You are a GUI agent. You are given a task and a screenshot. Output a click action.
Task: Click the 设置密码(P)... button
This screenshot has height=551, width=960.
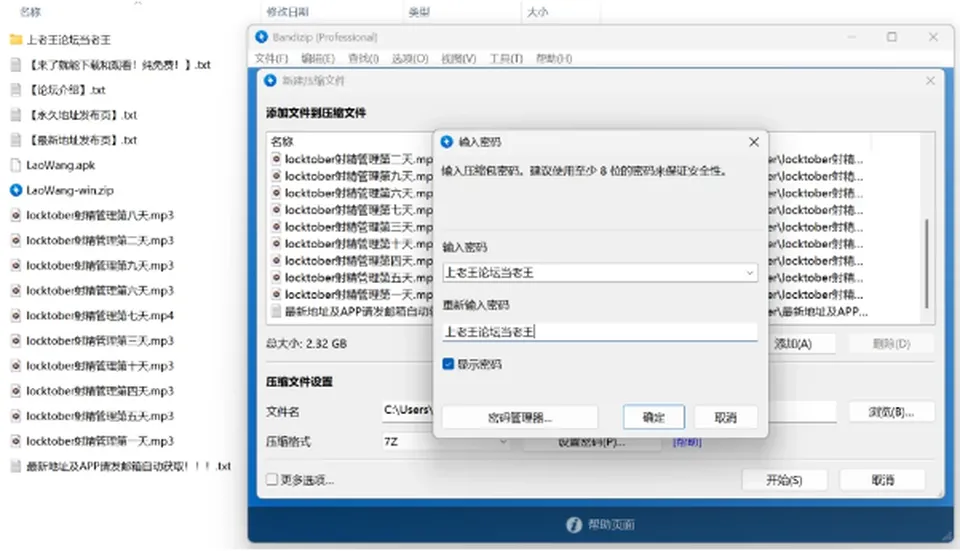(591, 443)
